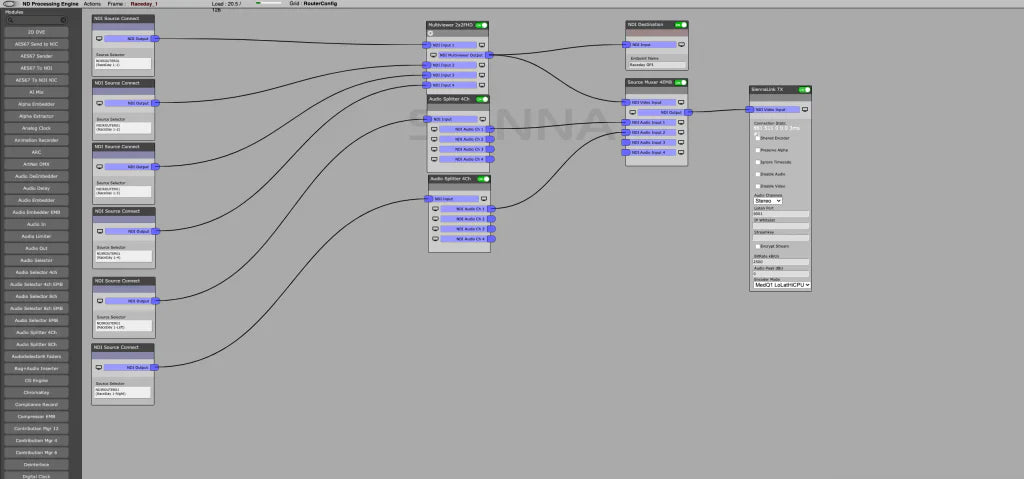Add a 2D DVE module
The width and height of the screenshot is (1024, 479).
pyautogui.click(x=36, y=31)
